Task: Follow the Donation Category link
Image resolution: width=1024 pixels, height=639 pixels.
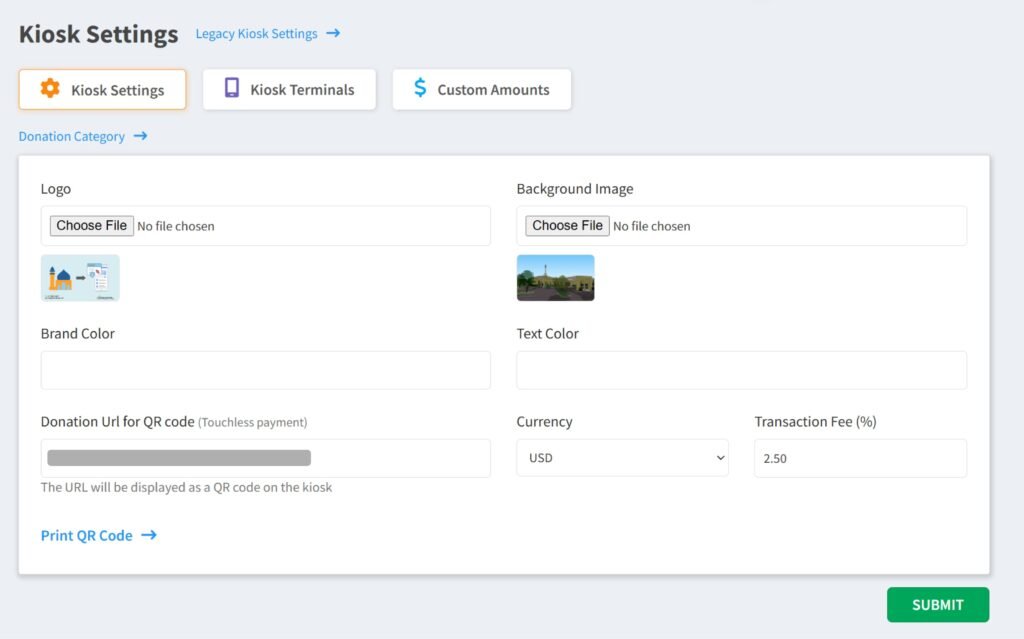Action: pyautogui.click(x=72, y=136)
